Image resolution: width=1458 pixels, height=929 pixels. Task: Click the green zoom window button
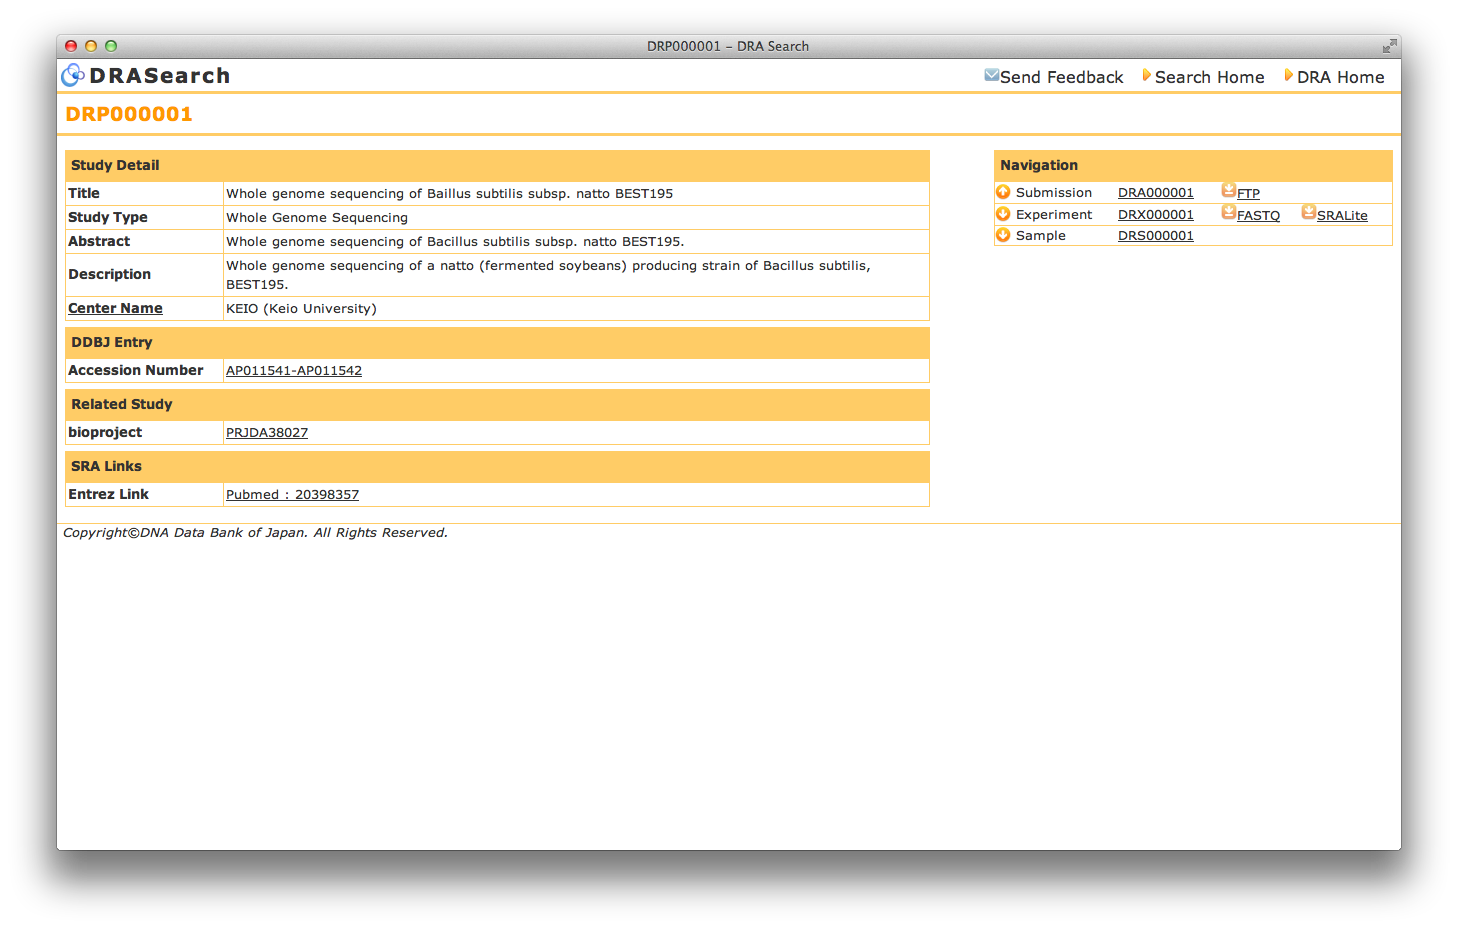coord(111,46)
